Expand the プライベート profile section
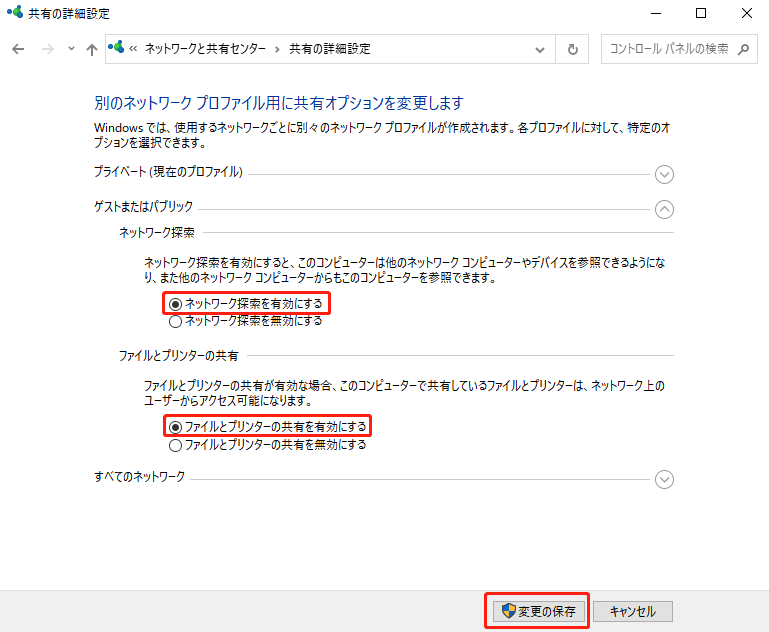 click(x=664, y=175)
